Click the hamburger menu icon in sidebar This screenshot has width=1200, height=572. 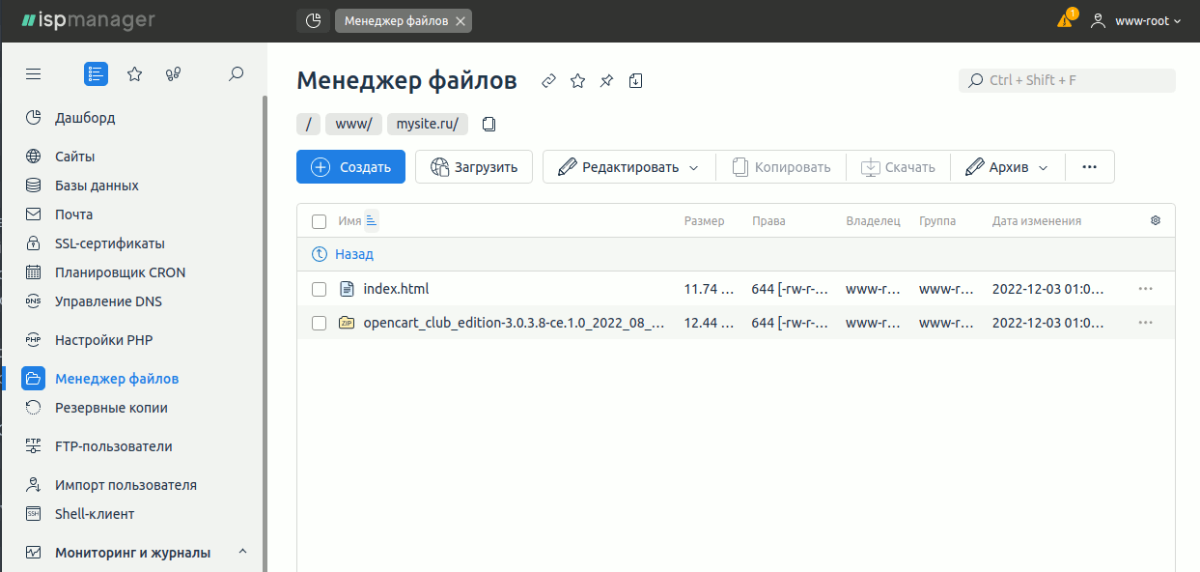(33, 74)
